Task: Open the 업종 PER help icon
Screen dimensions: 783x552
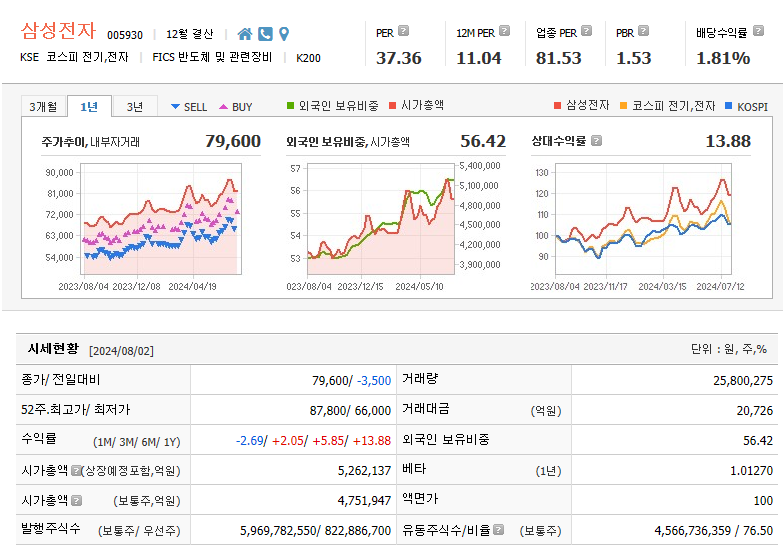Action: point(587,31)
